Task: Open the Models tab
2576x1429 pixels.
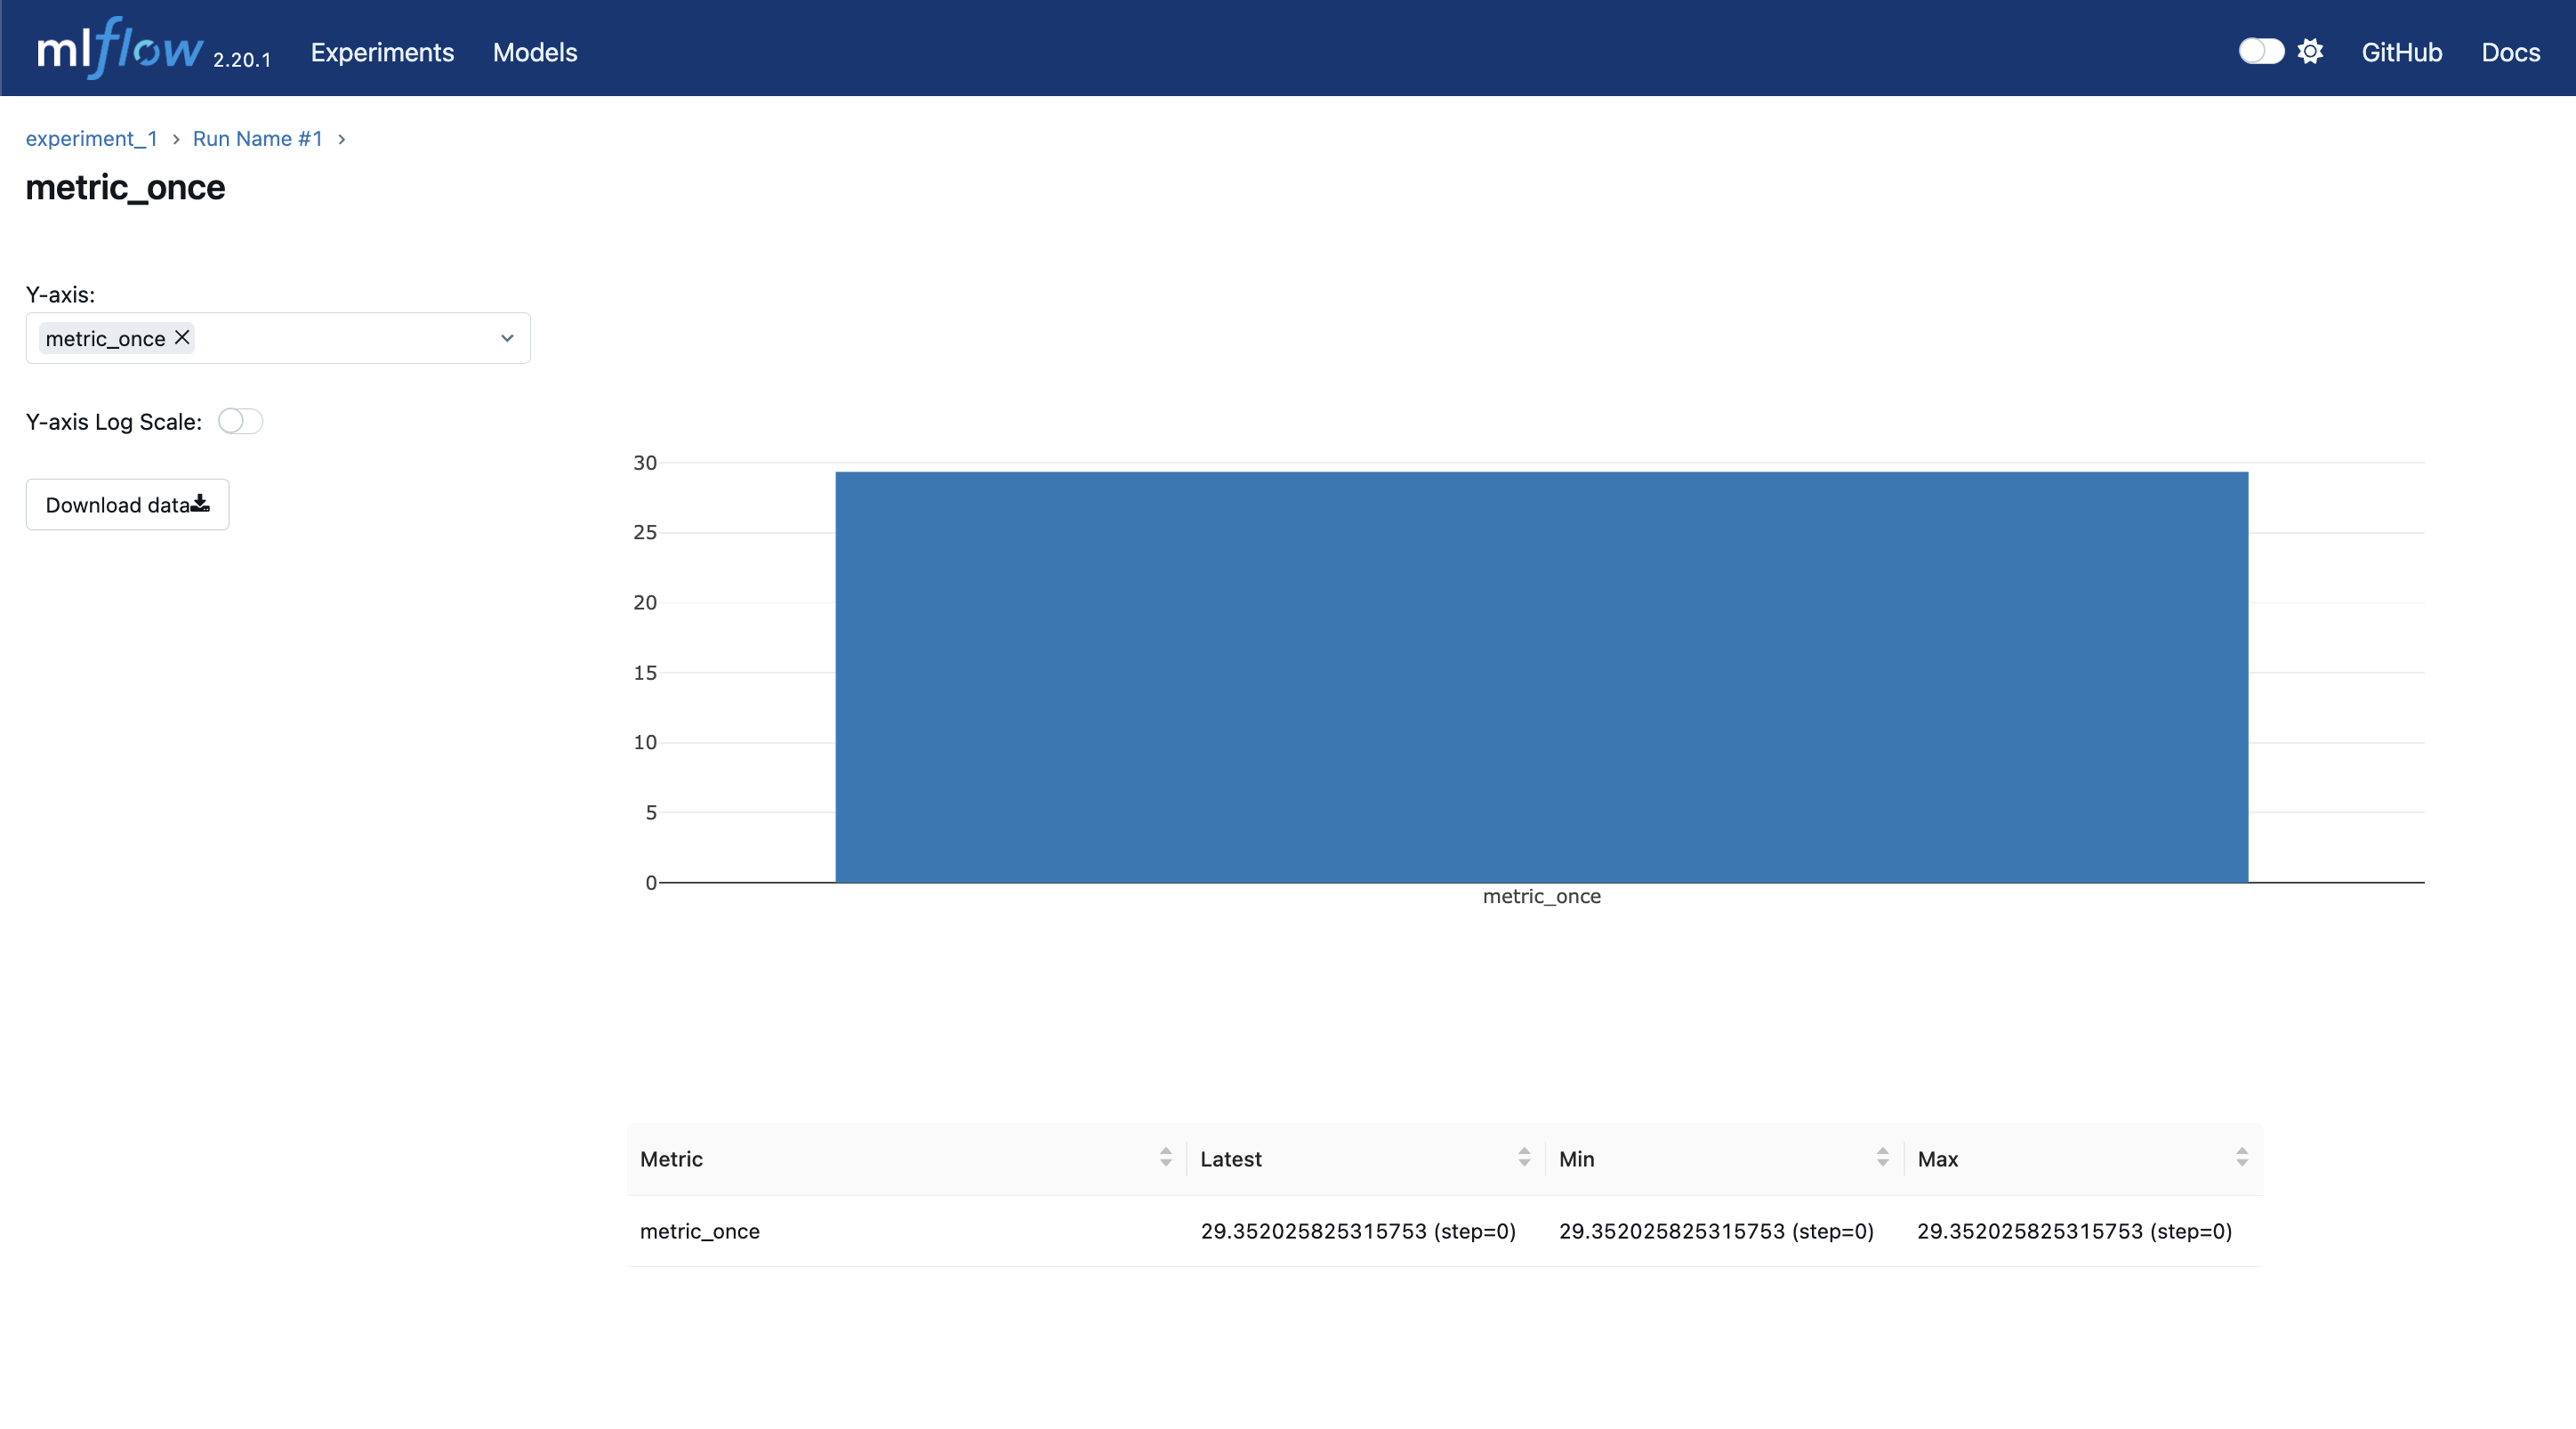Action: (535, 52)
